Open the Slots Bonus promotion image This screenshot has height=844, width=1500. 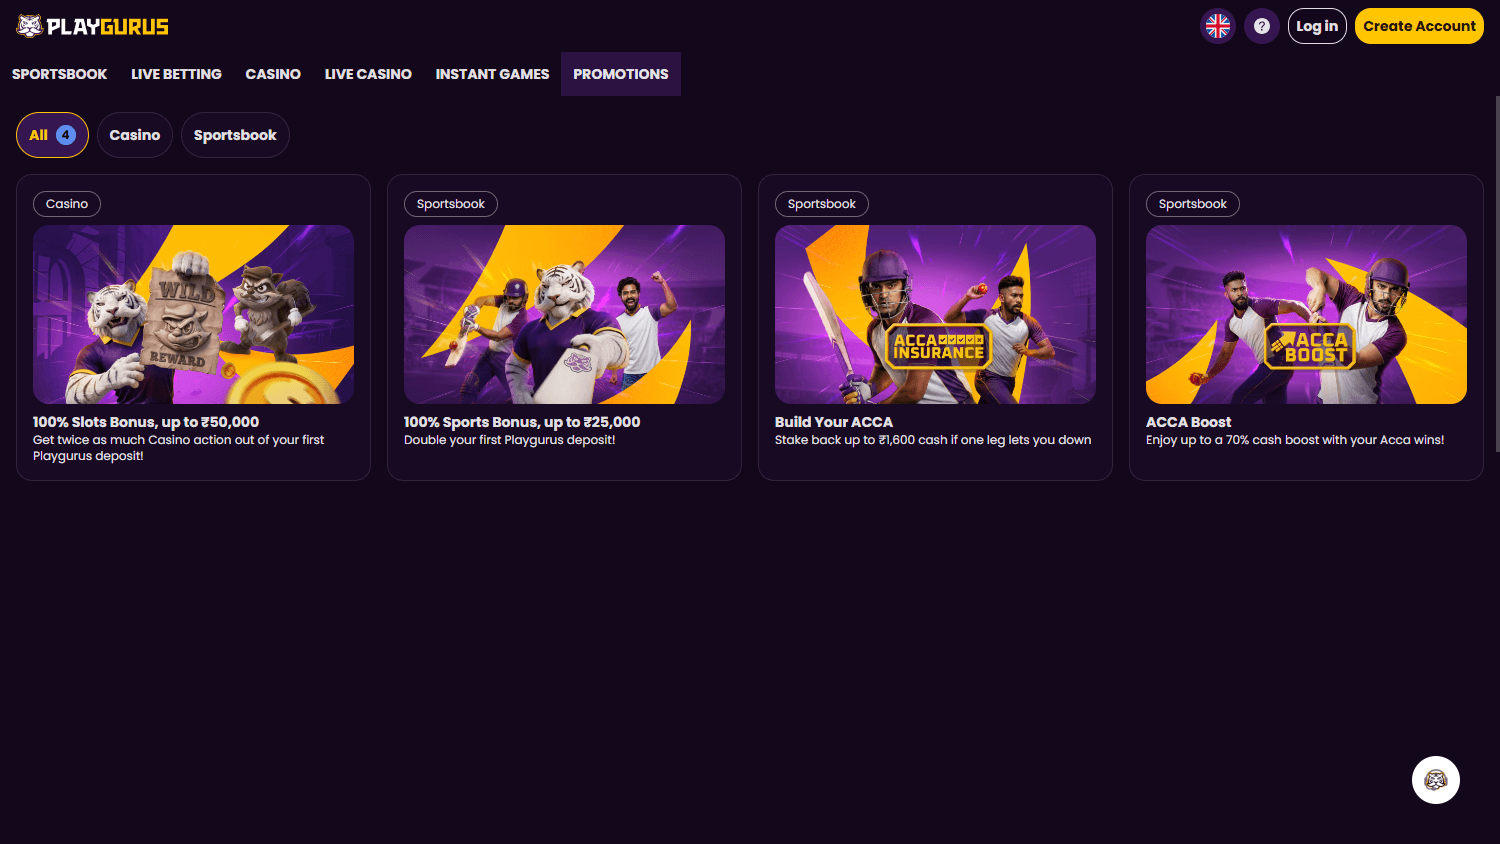coord(193,314)
